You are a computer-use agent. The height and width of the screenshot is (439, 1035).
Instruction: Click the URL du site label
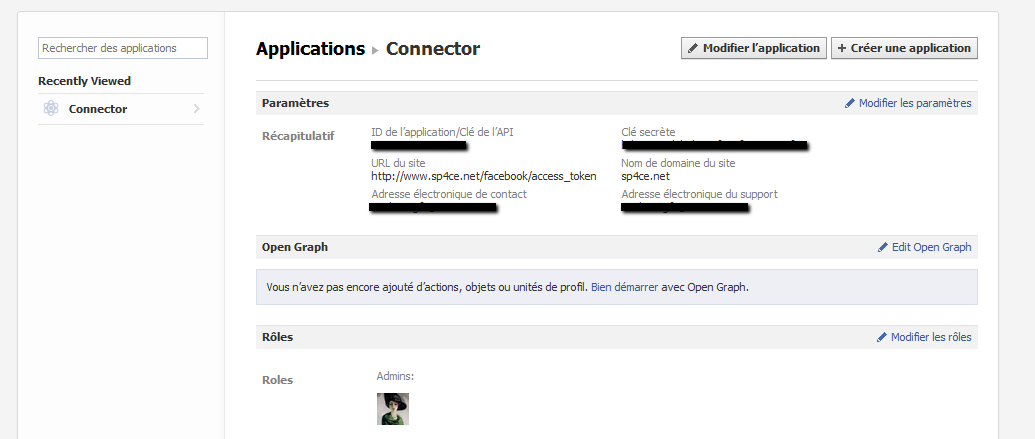pyautogui.click(x=399, y=163)
